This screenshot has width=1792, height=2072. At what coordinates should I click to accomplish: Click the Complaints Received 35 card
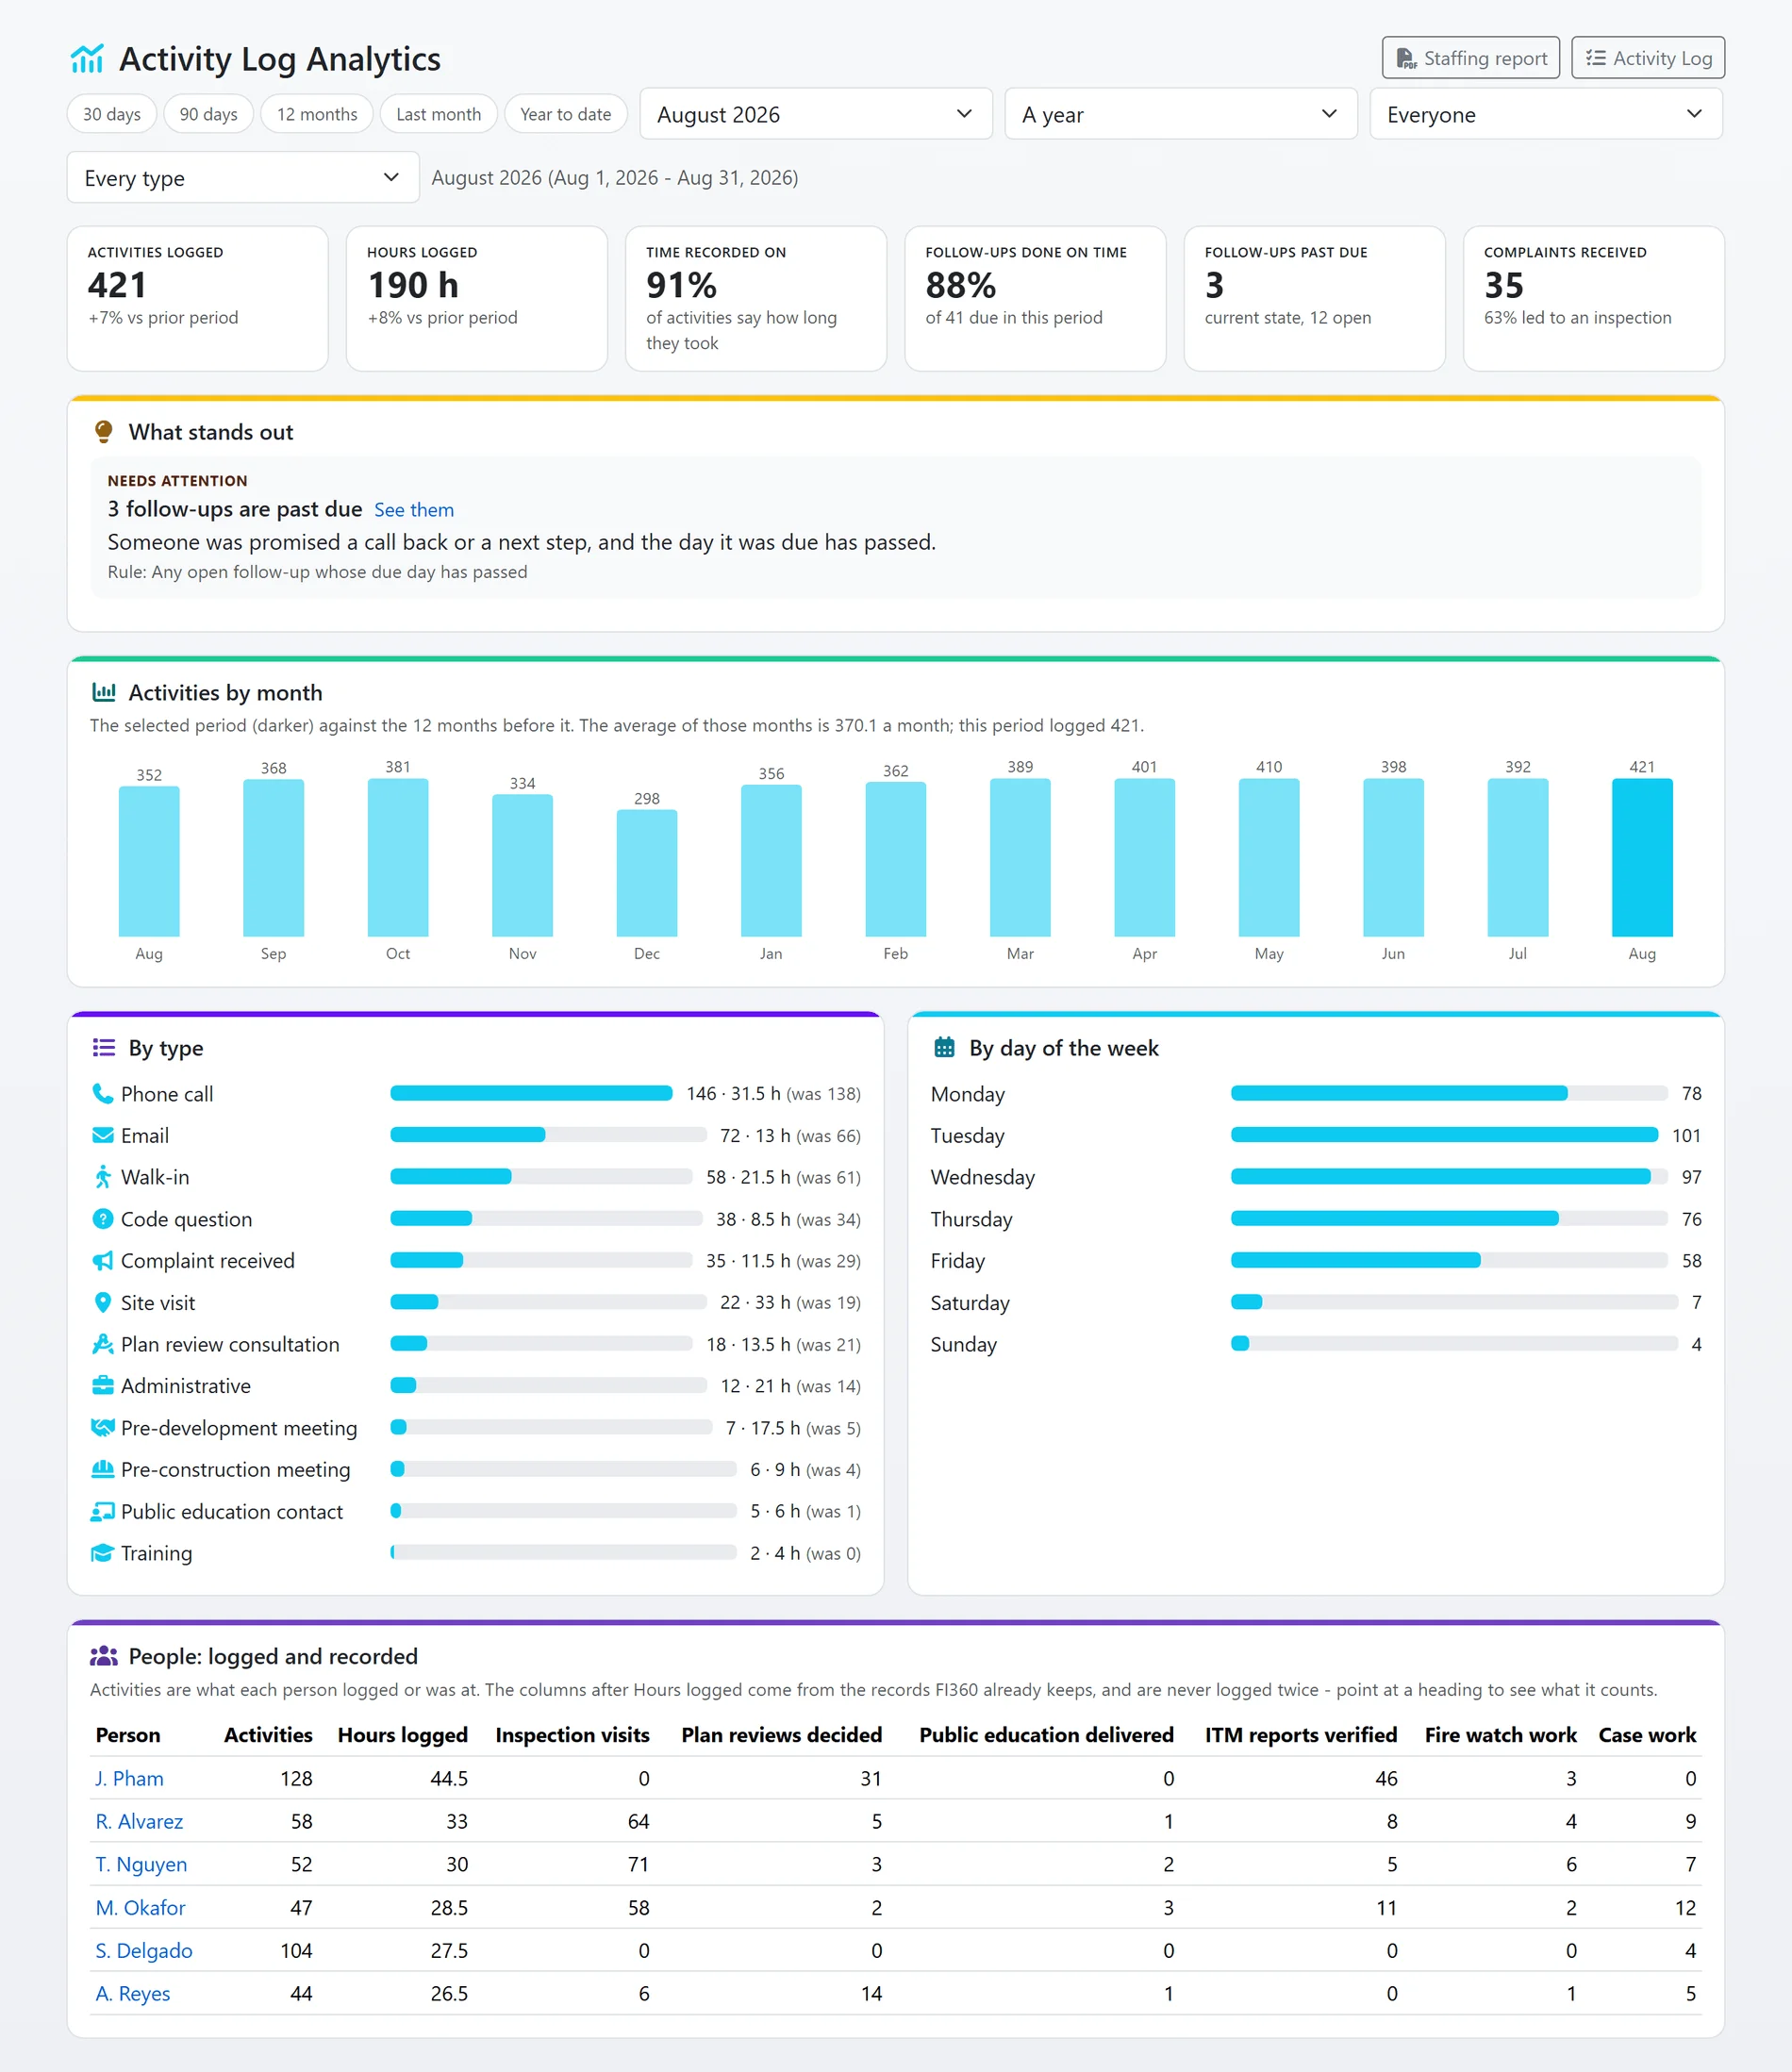pyautogui.click(x=1593, y=298)
